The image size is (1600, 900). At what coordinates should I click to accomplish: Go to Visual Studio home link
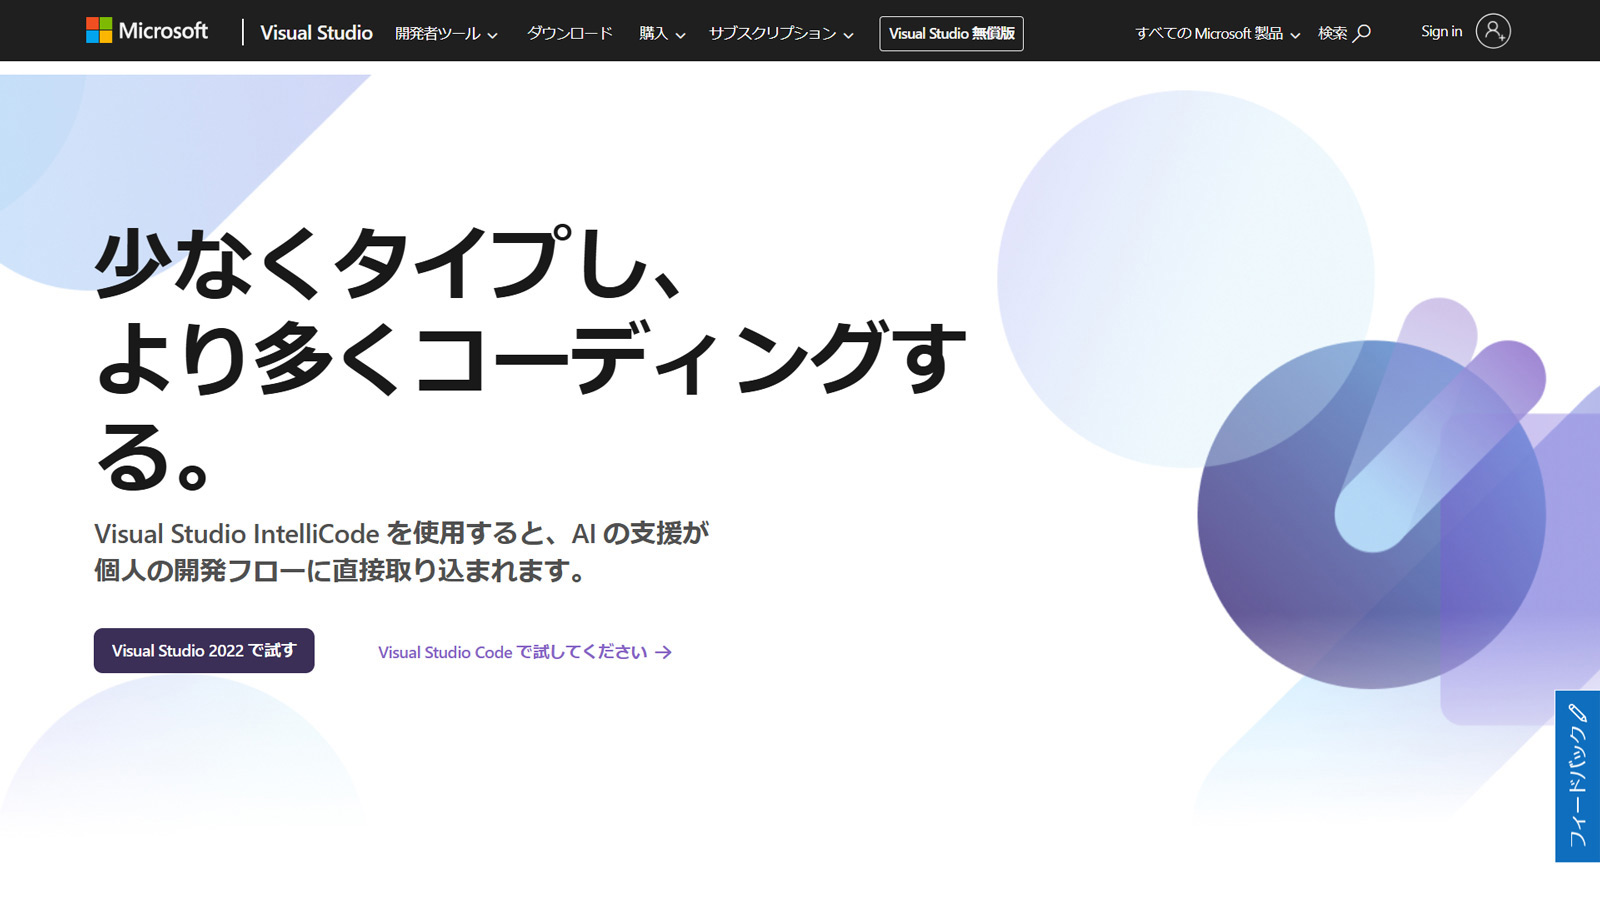(316, 33)
